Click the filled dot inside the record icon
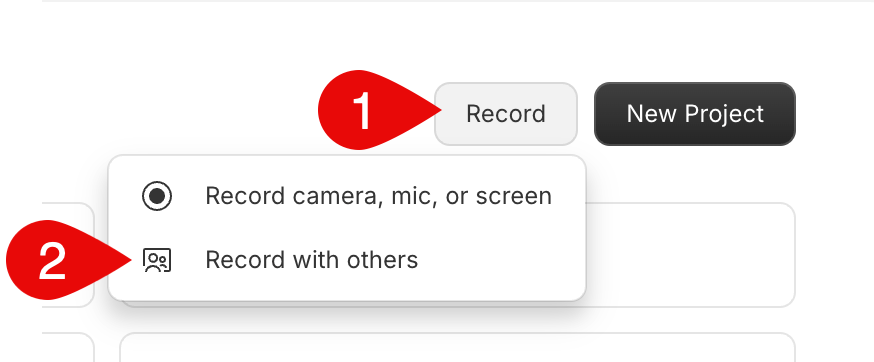 (157, 196)
